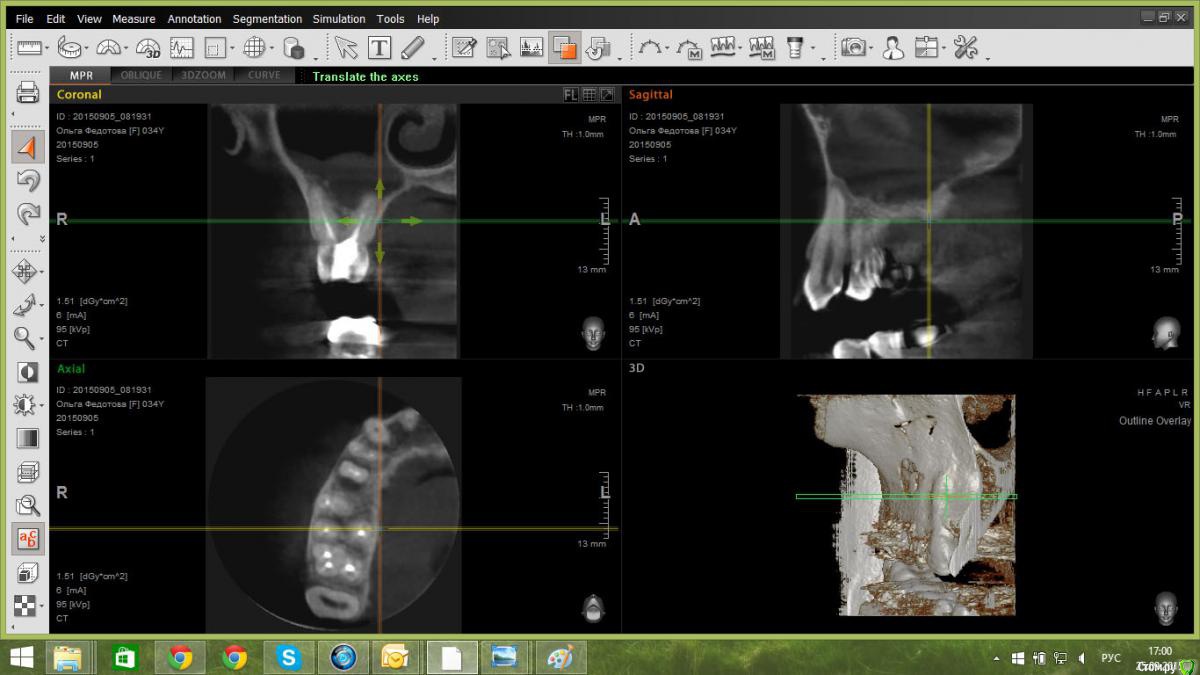The image size is (1200, 675).
Task: Open the Segmentation menu
Action: pos(267,19)
